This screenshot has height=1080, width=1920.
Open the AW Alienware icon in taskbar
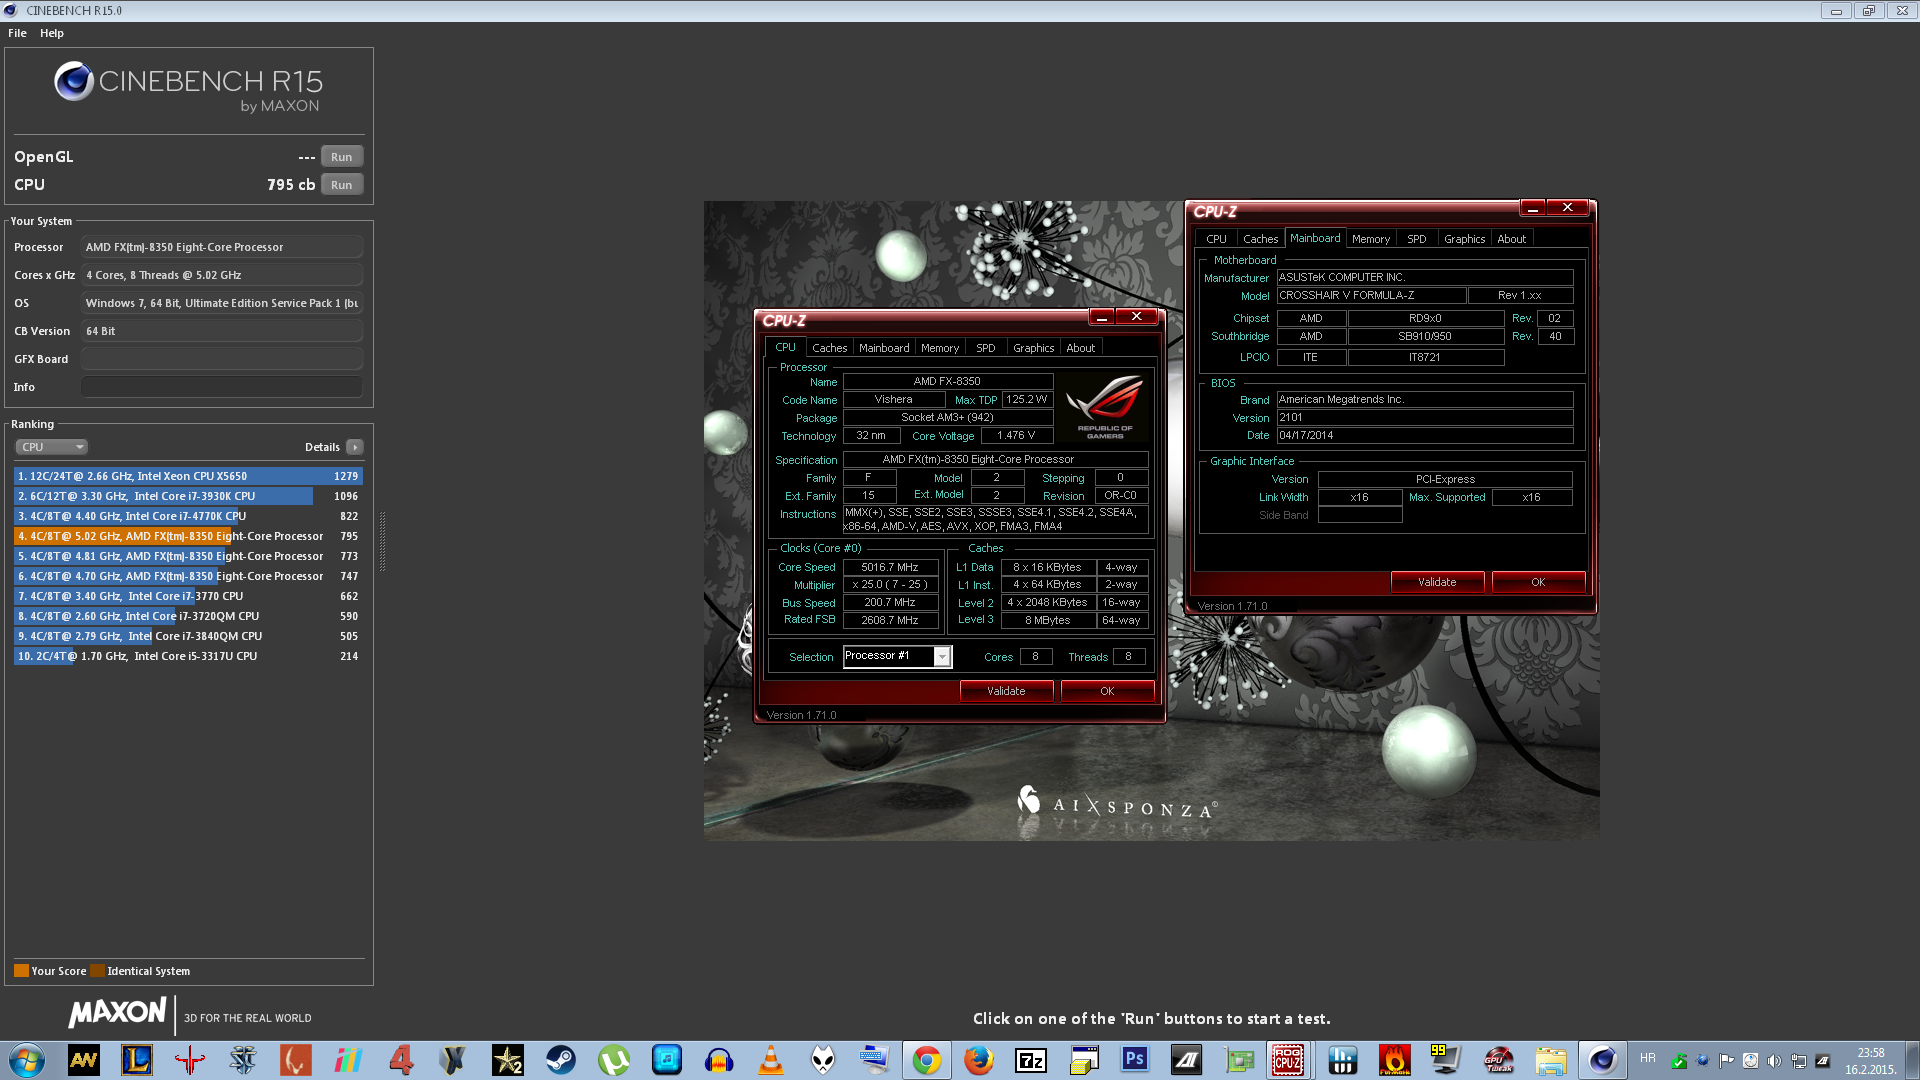[x=84, y=1060]
